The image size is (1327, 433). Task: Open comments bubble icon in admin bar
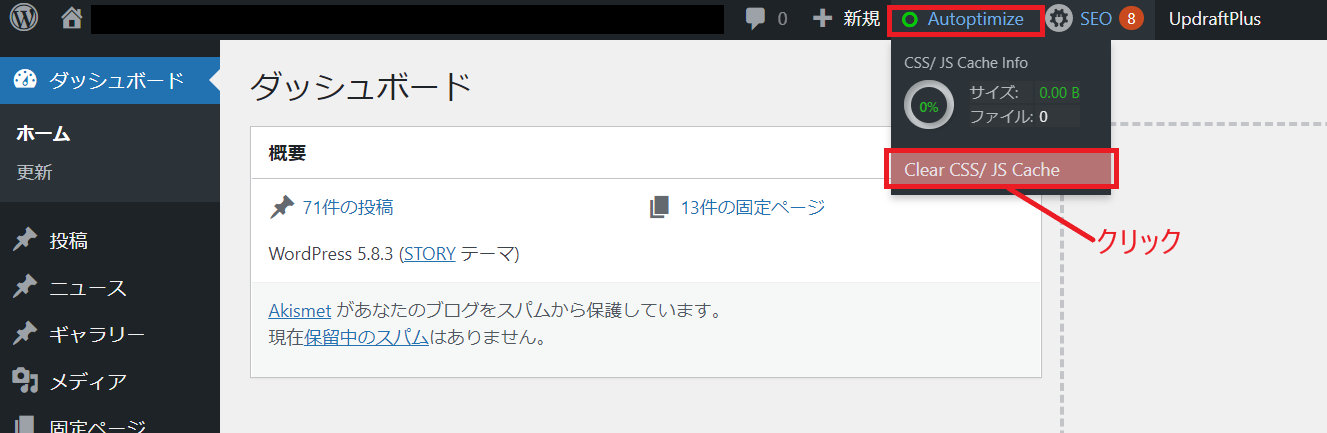tap(757, 19)
